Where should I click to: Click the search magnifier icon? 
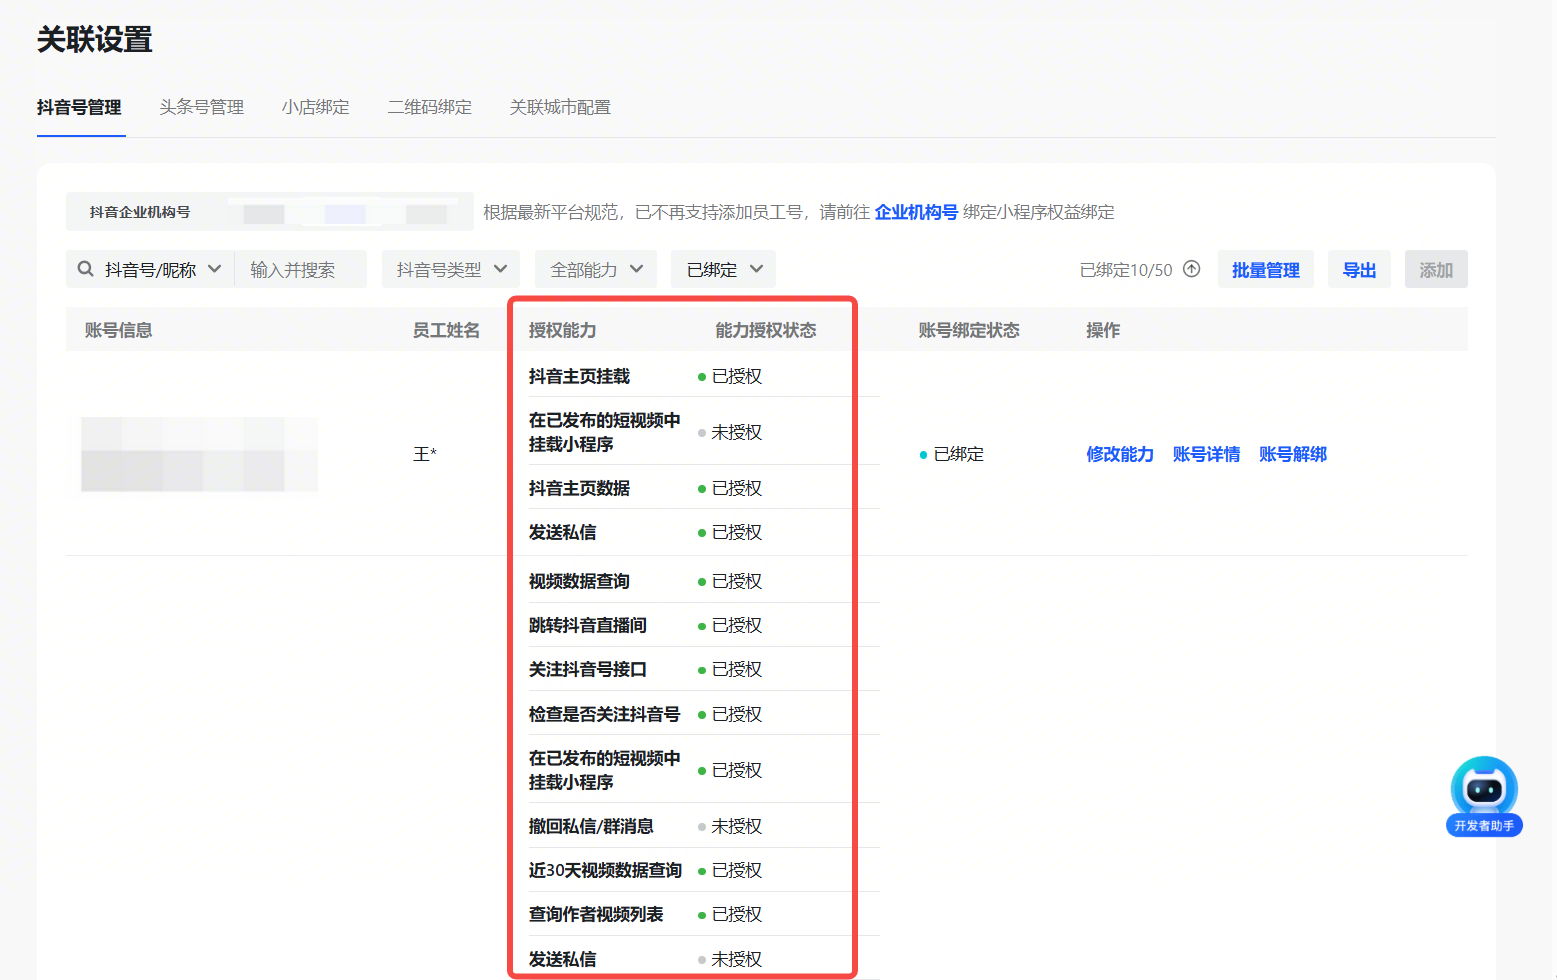(86, 269)
